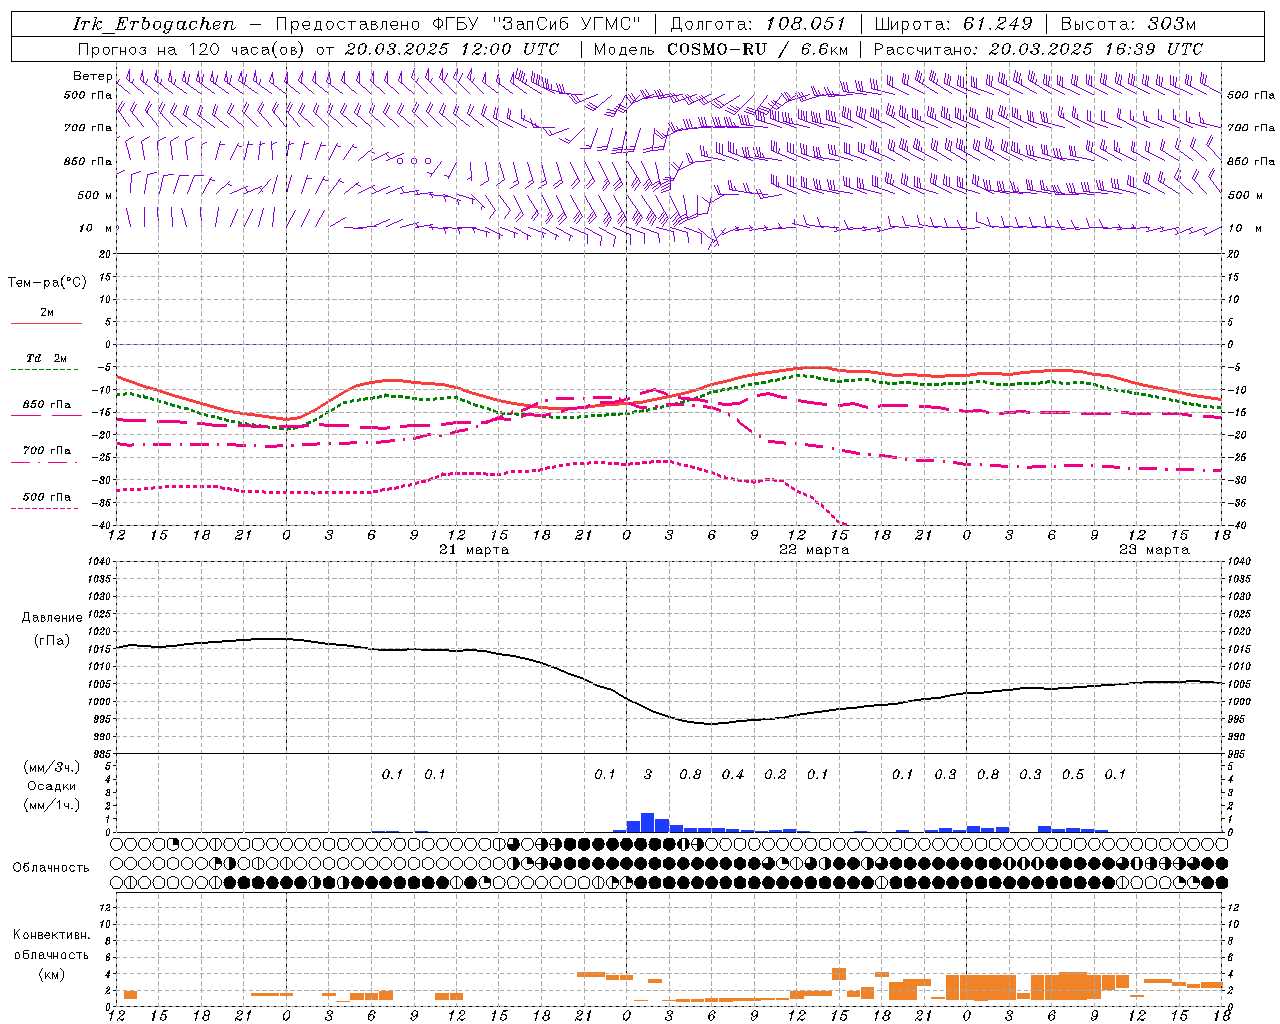
Task: Click the 700 гПа temperature legend entry
Action: coord(46,450)
